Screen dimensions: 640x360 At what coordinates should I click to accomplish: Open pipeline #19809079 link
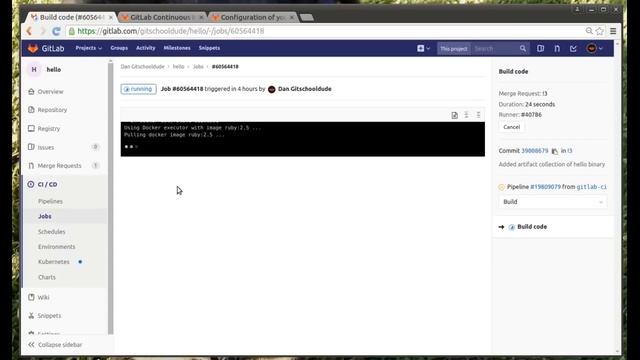point(545,187)
